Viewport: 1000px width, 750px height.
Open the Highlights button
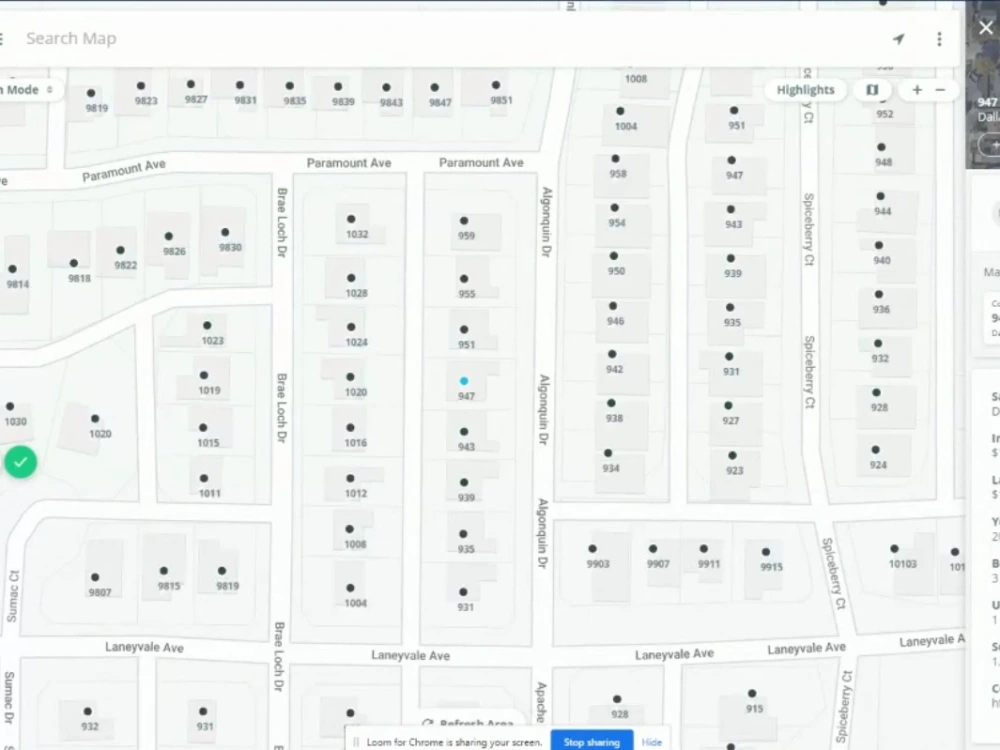tap(805, 90)
